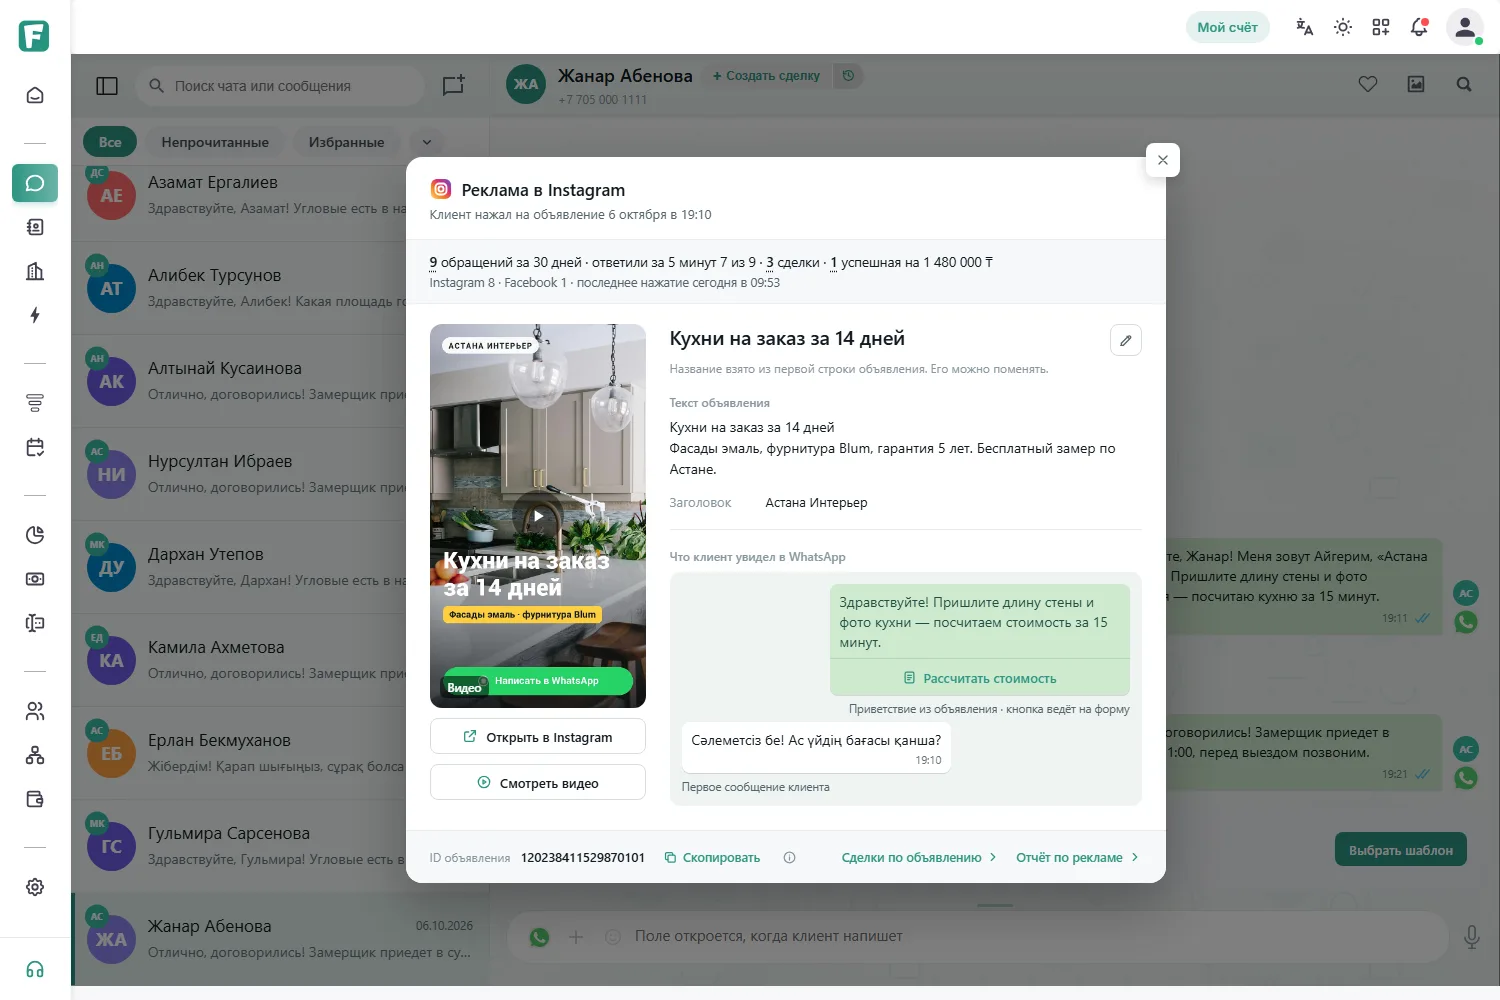
Task: Toggle the light/dark theme sun icon
Action: 1343,27
